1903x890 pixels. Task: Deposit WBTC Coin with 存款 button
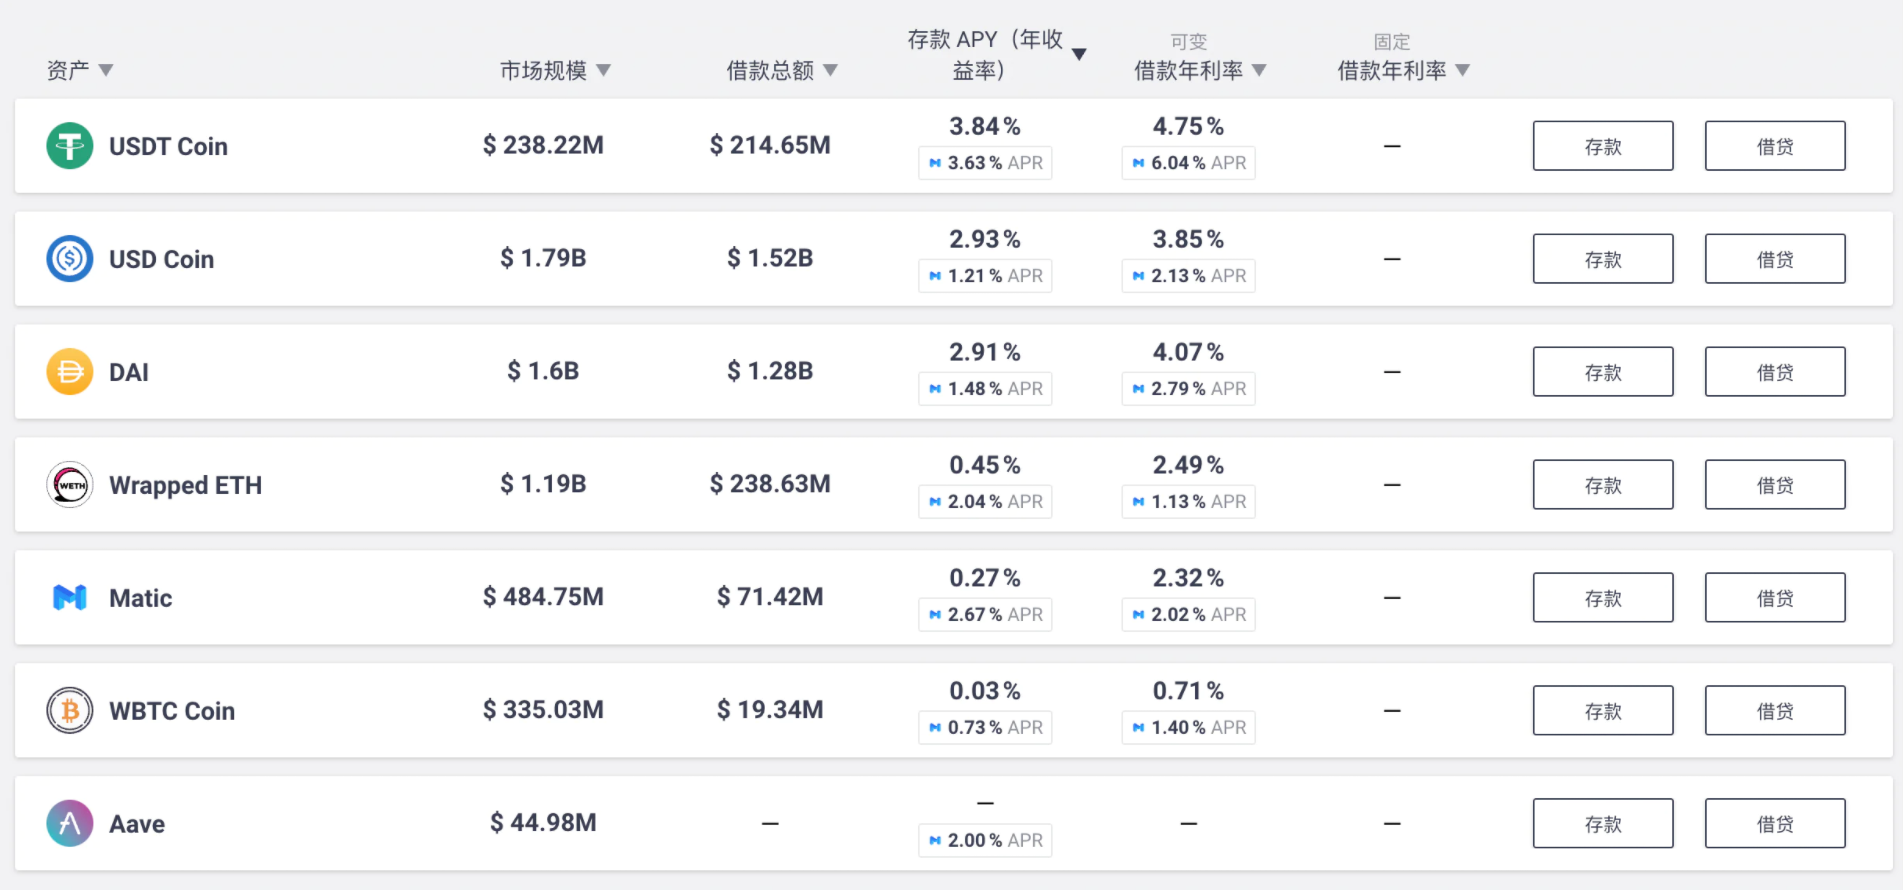point(1603,711)
